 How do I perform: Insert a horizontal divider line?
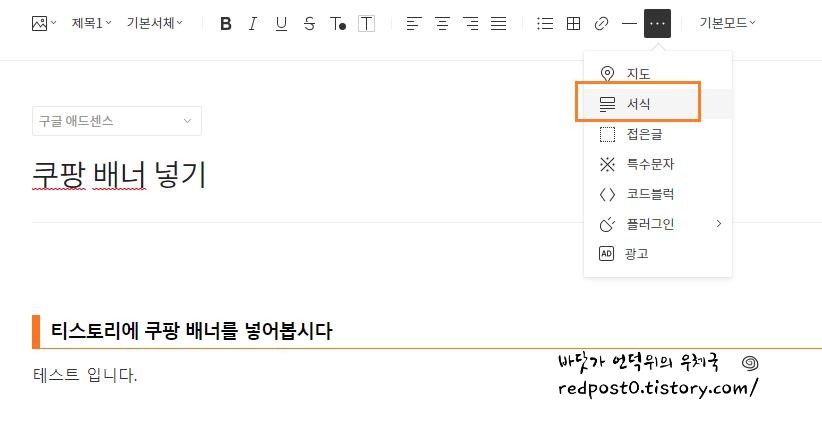point(629,24)
